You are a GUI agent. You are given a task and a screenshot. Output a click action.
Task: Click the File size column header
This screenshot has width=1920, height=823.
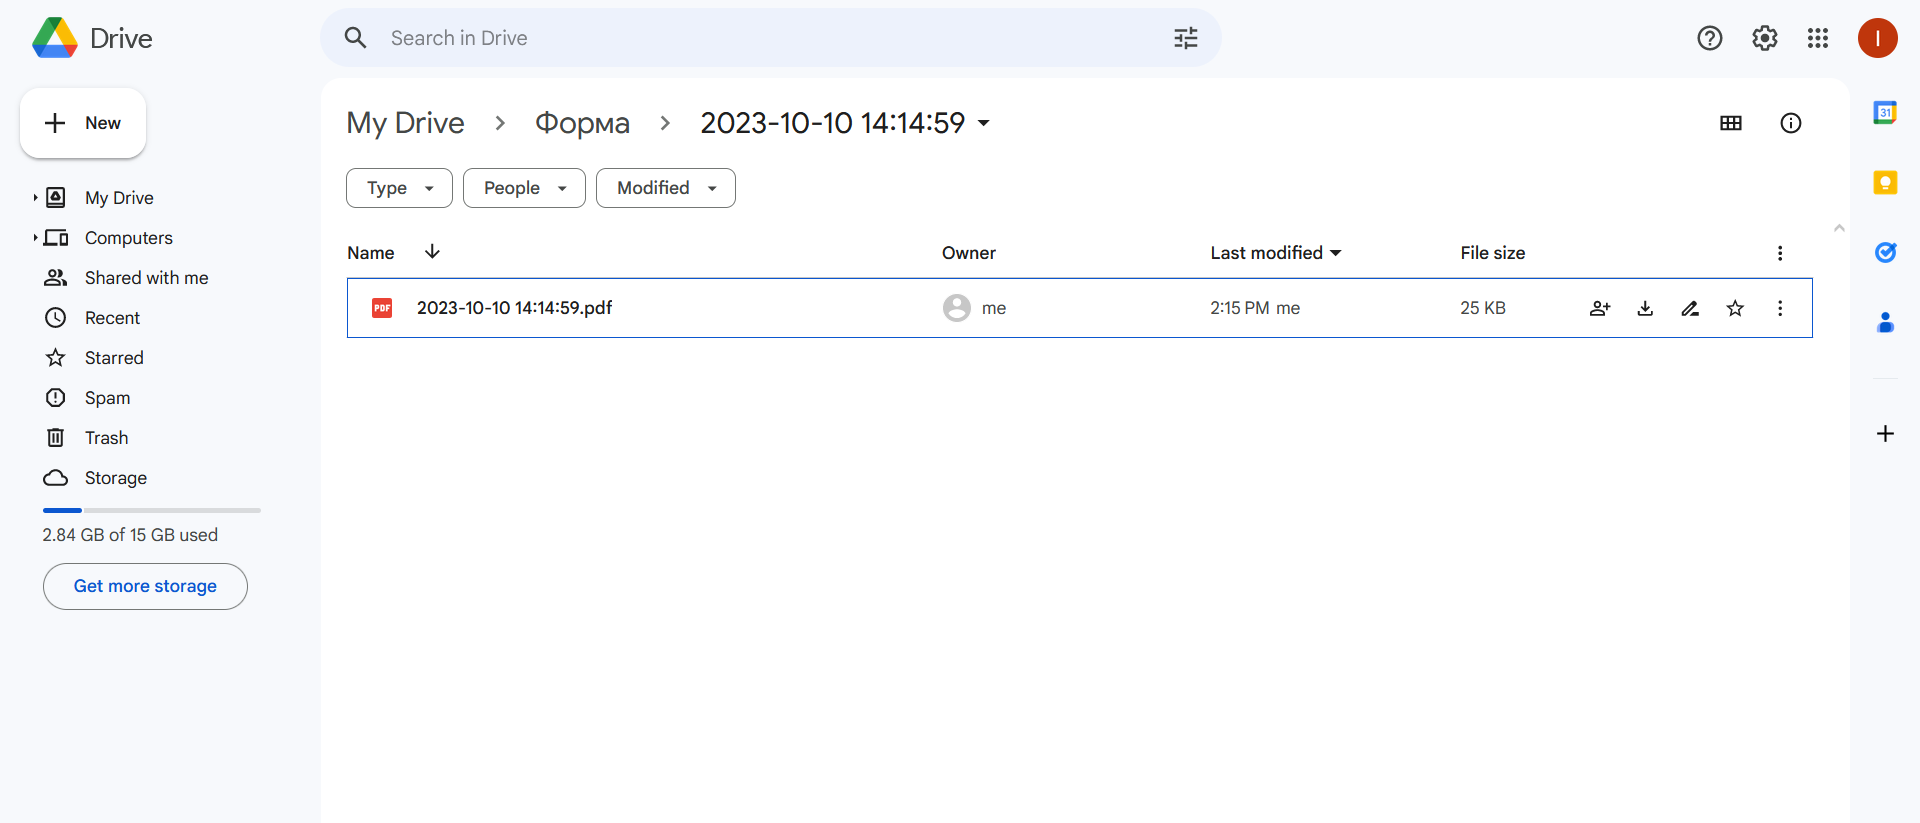click(x=1492, y=253)
